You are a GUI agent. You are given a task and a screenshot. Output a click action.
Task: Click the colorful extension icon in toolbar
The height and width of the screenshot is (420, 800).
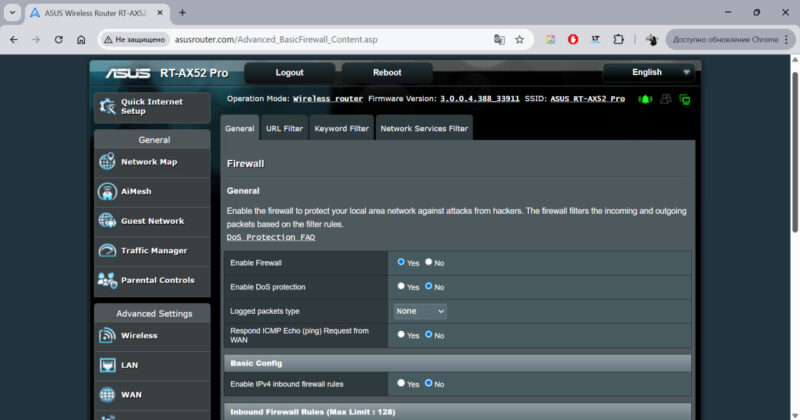550,39
